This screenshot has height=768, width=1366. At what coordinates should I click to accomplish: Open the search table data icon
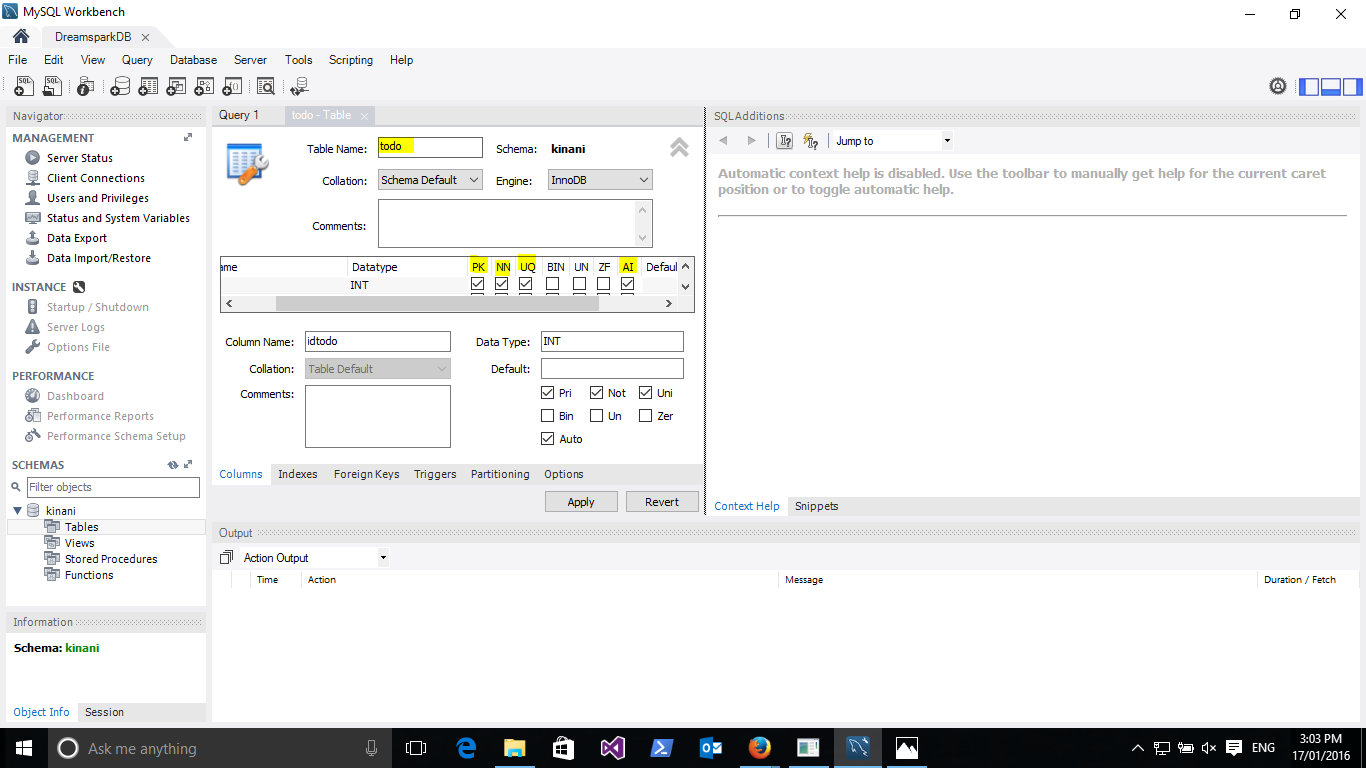click(x=265, y=87)
